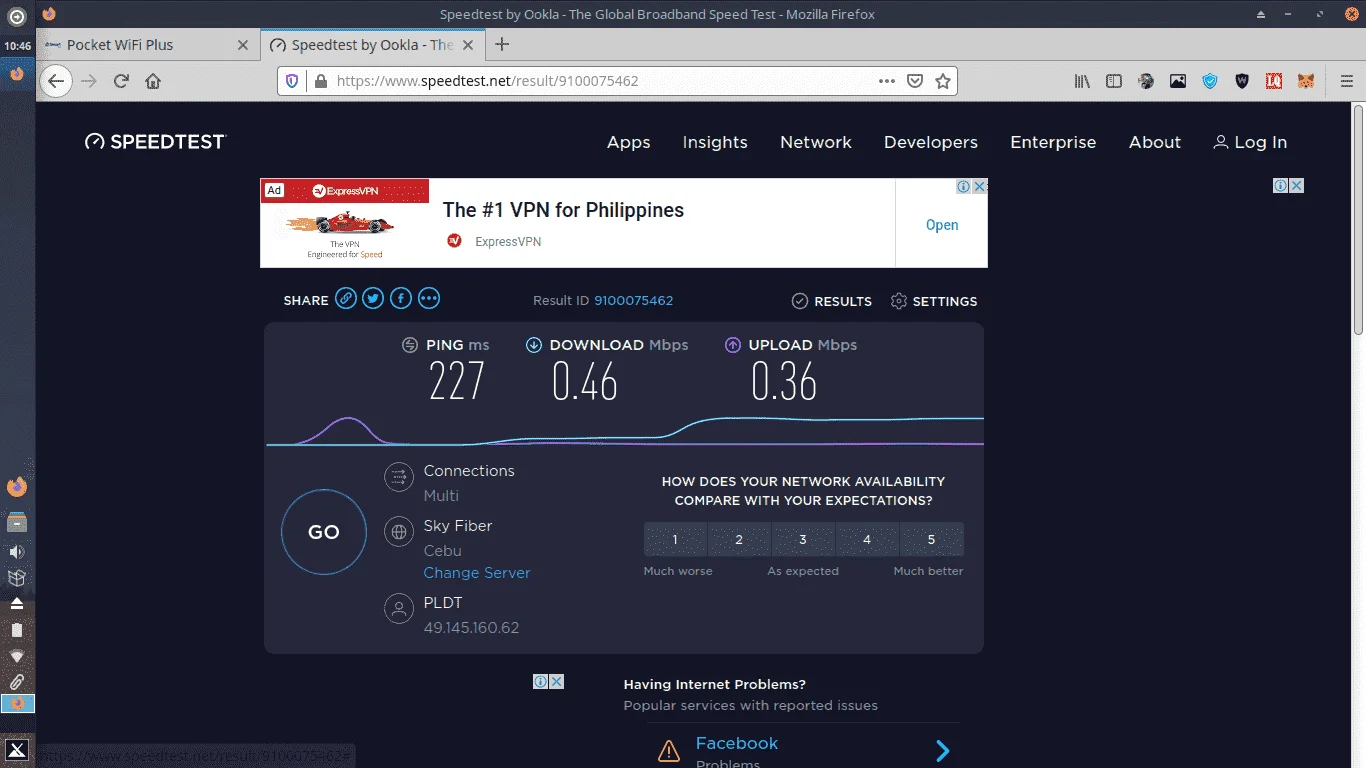Share result on Facebook icon

[x=401, y=298]
